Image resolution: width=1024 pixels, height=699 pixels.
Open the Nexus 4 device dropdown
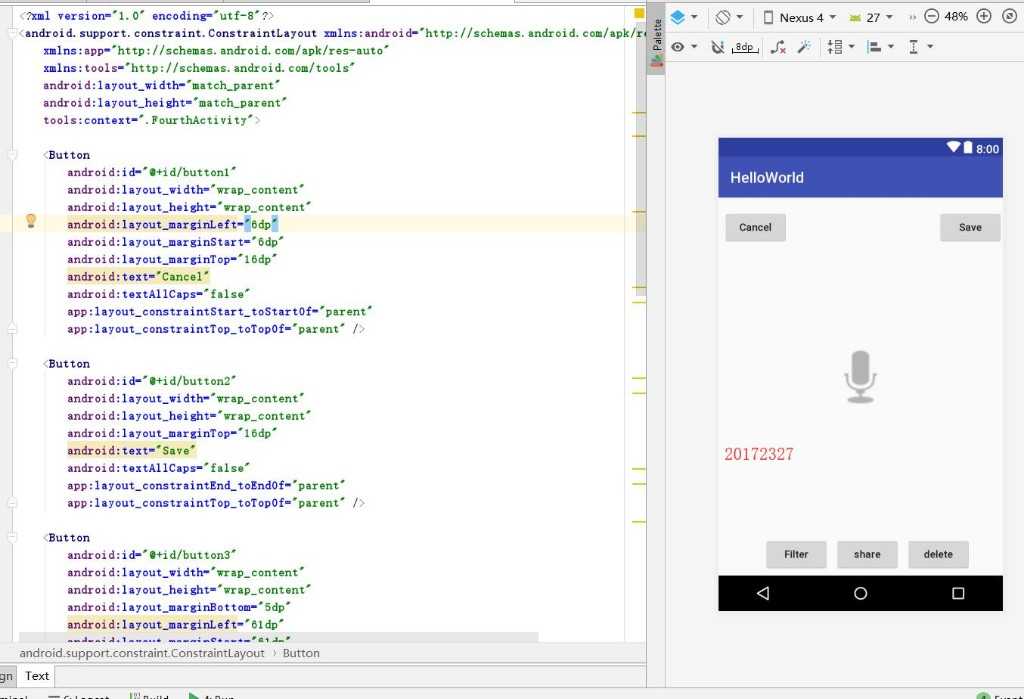point(800,18)
